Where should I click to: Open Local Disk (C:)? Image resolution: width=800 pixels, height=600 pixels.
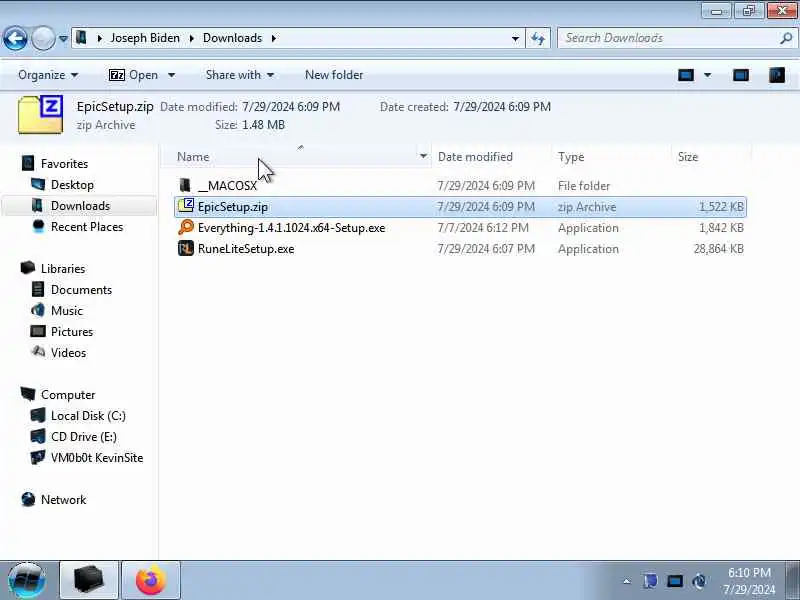tap(88, 416)
